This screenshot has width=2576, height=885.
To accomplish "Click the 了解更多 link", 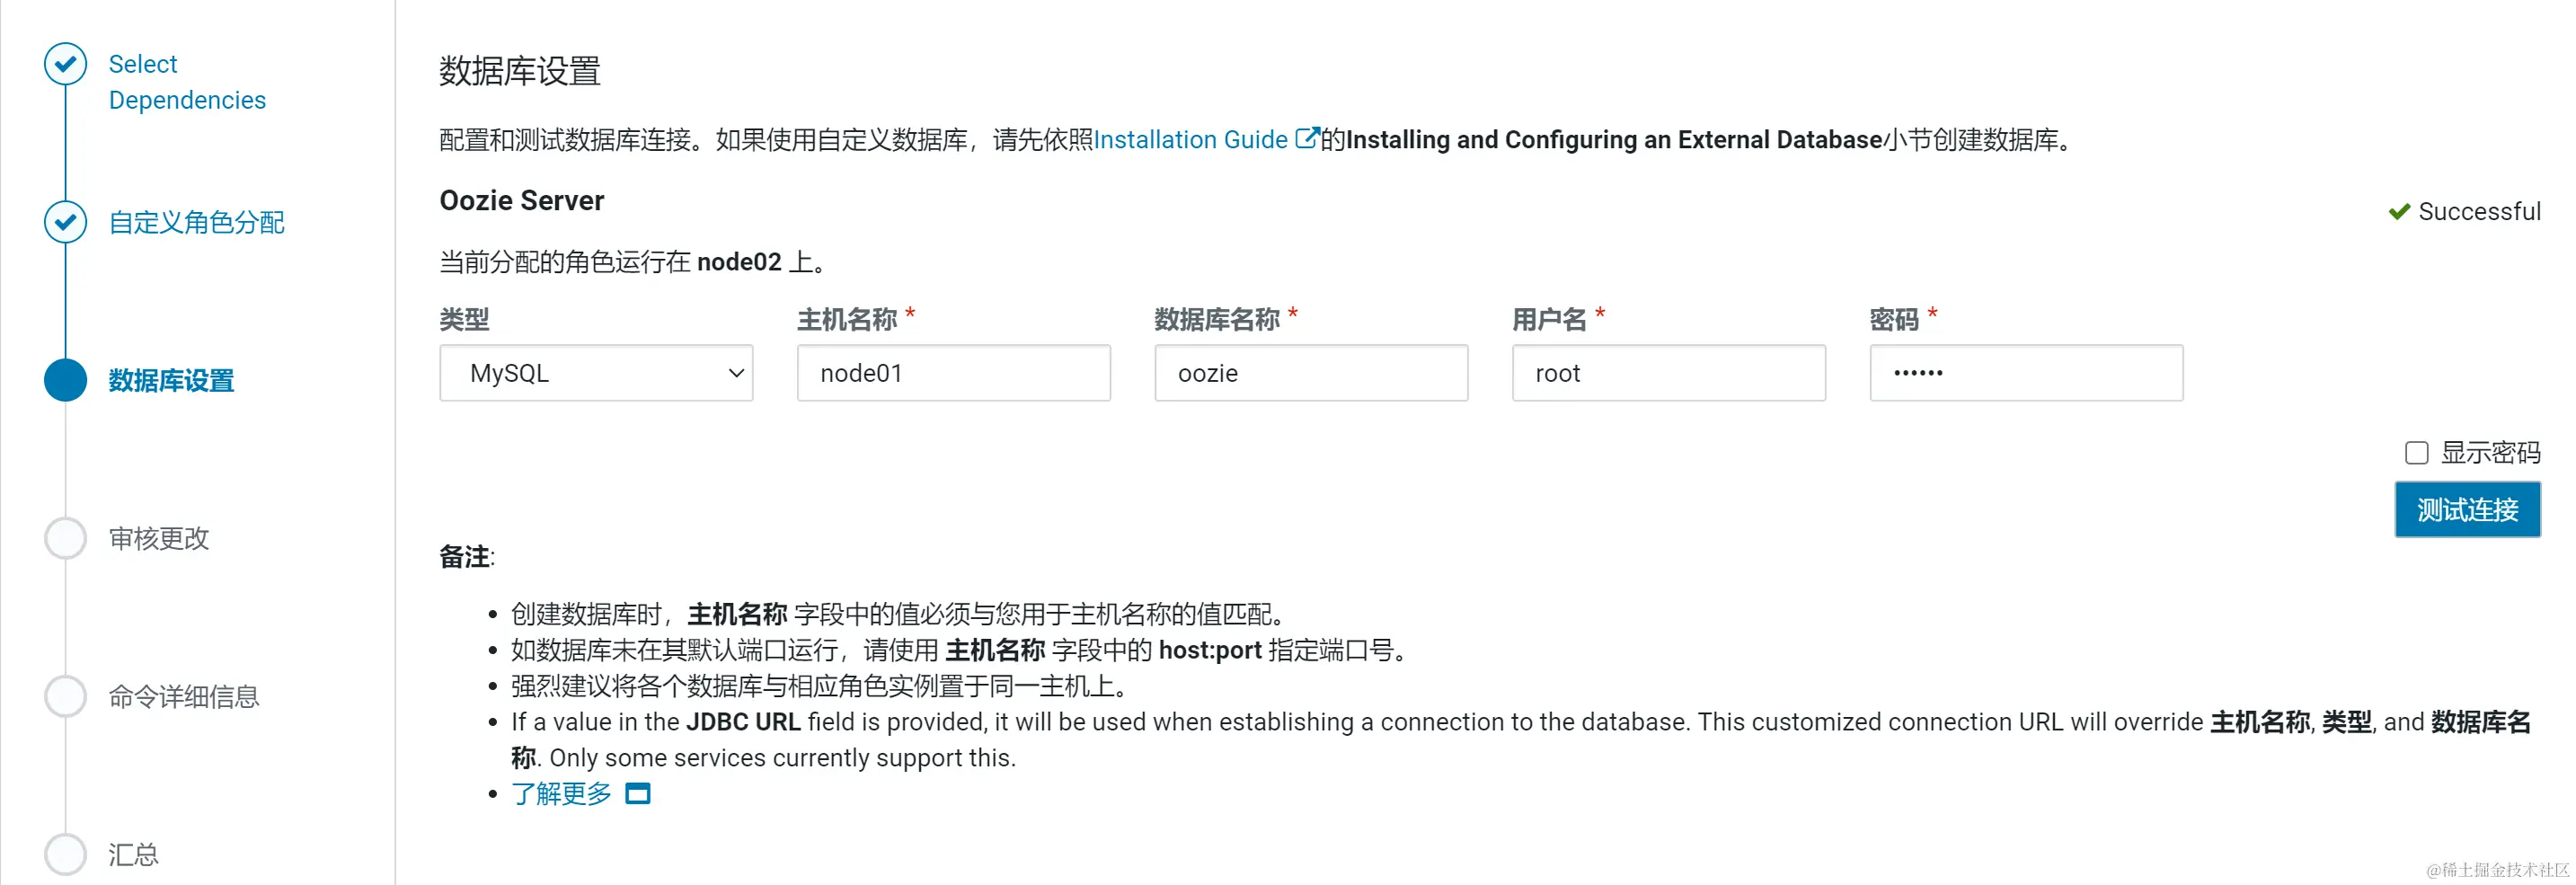I will click(560, 794).
